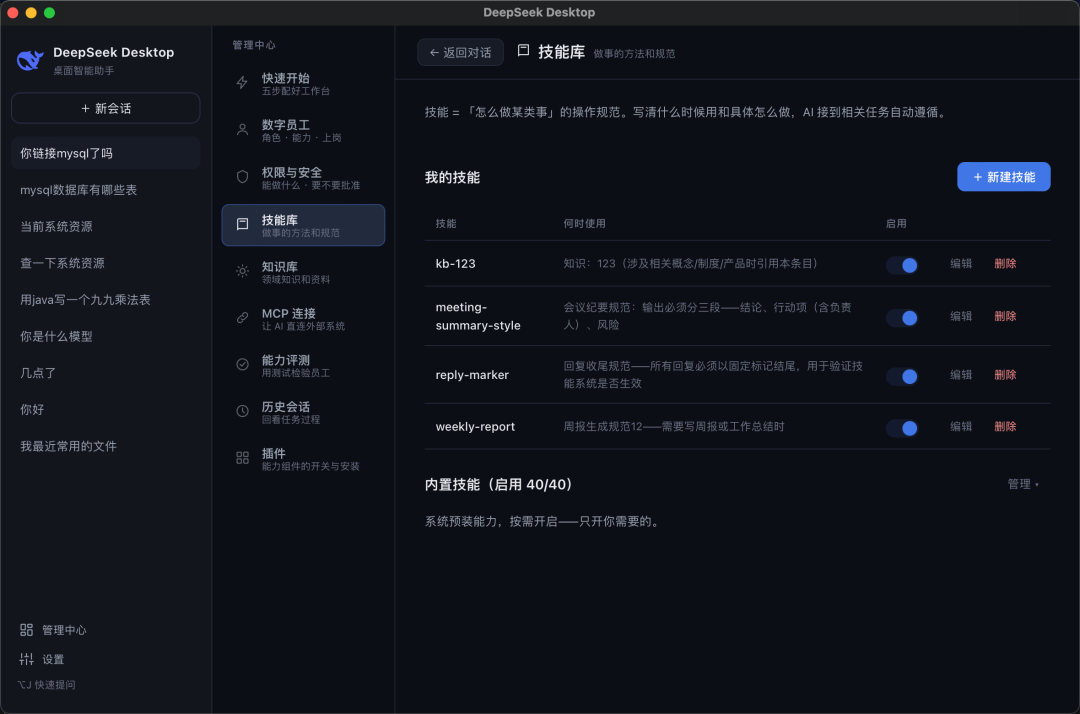Open 快速开始 in the management menu

[303, 83]
